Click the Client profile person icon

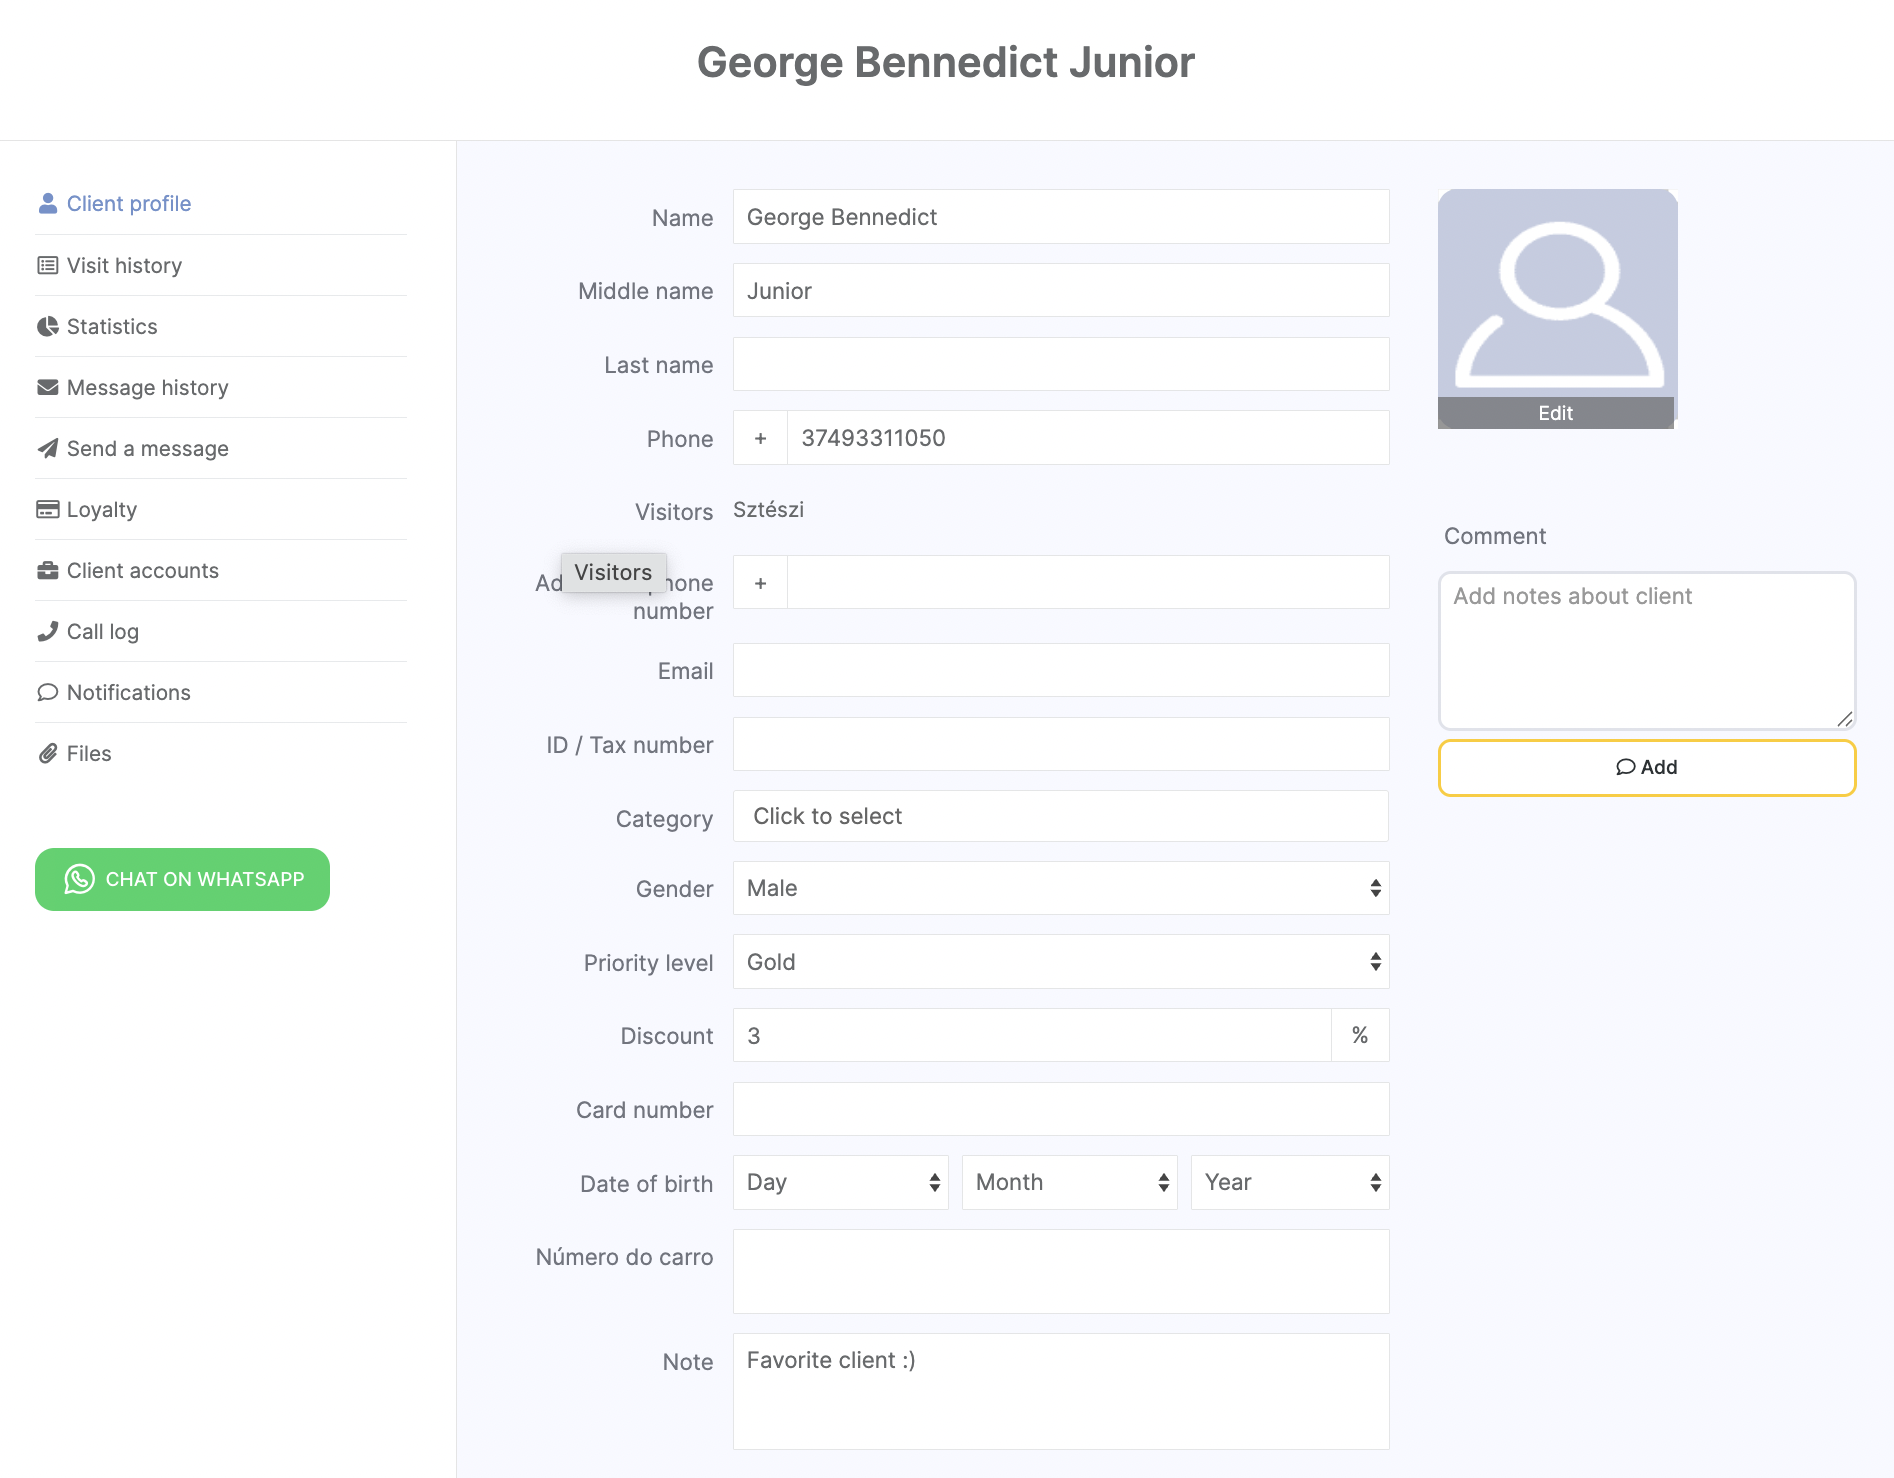pyautogui.click(x=47, y=204)
